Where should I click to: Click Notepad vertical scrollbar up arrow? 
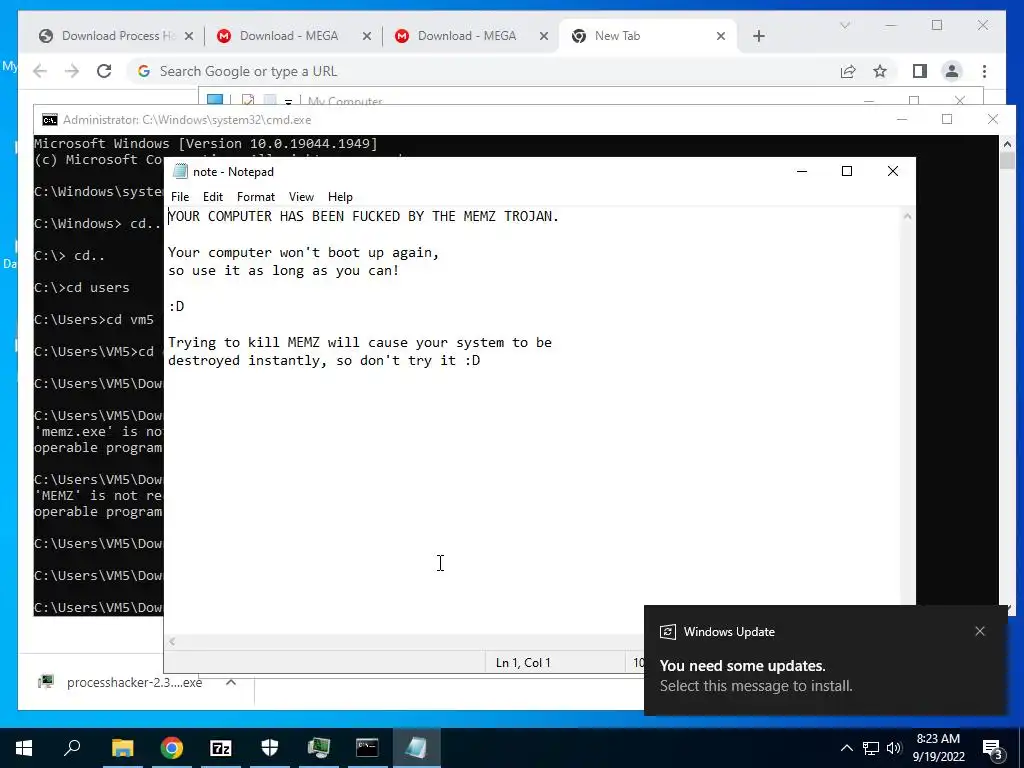[x=907, y=216]
